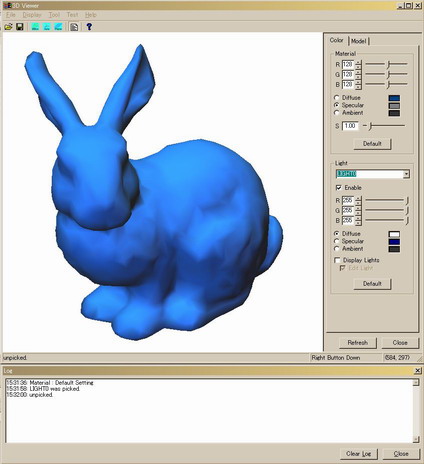Decrease the Material G value with down arrow
This screenshot has height=464, width=424.
[x=358, y=77]
